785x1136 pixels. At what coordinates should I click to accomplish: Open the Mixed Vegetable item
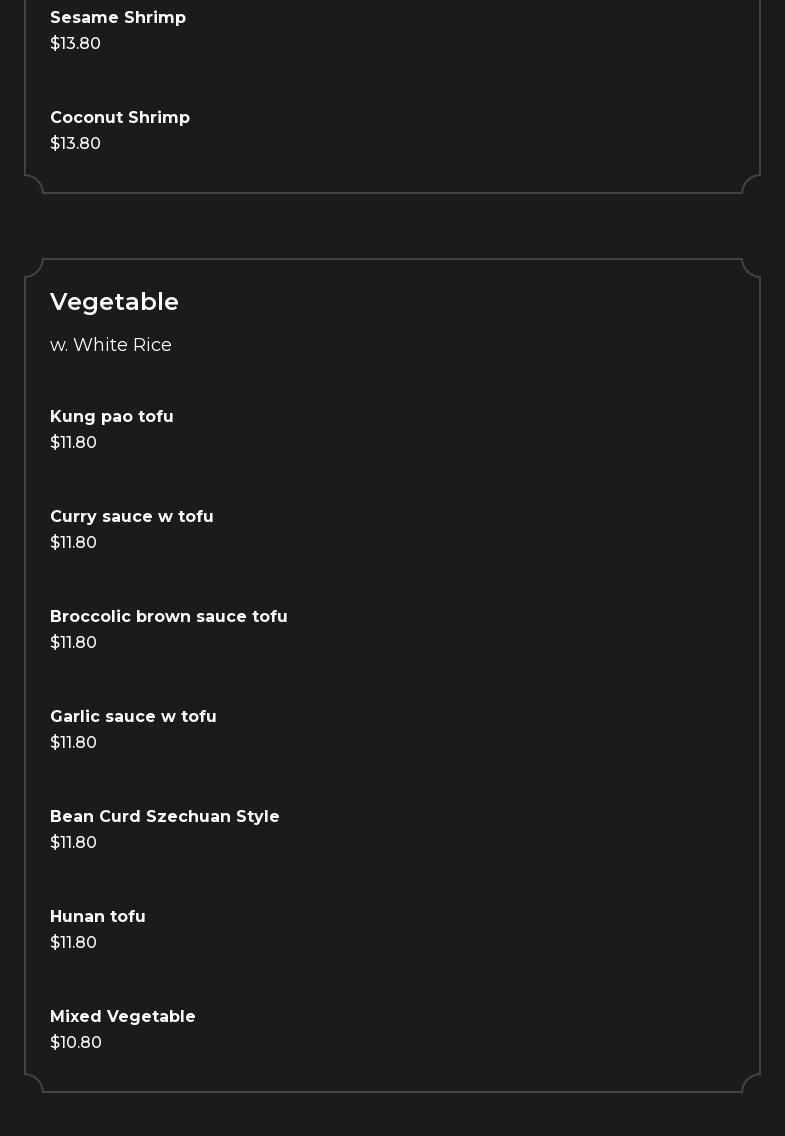point(123,1017)
